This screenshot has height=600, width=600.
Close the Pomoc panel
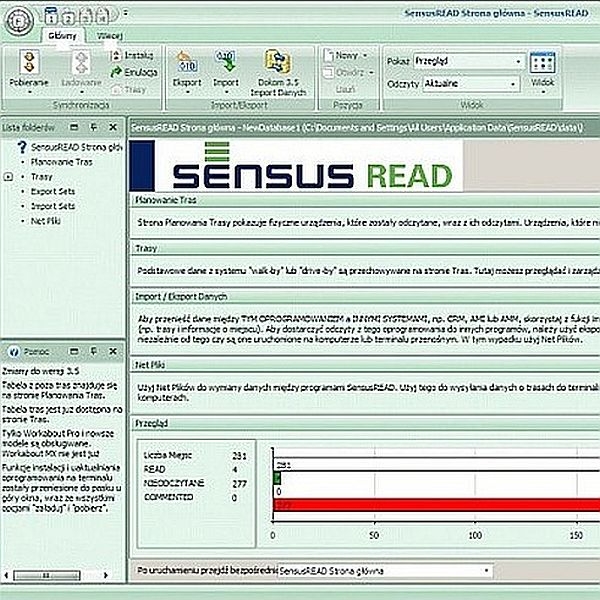point(113,351)
